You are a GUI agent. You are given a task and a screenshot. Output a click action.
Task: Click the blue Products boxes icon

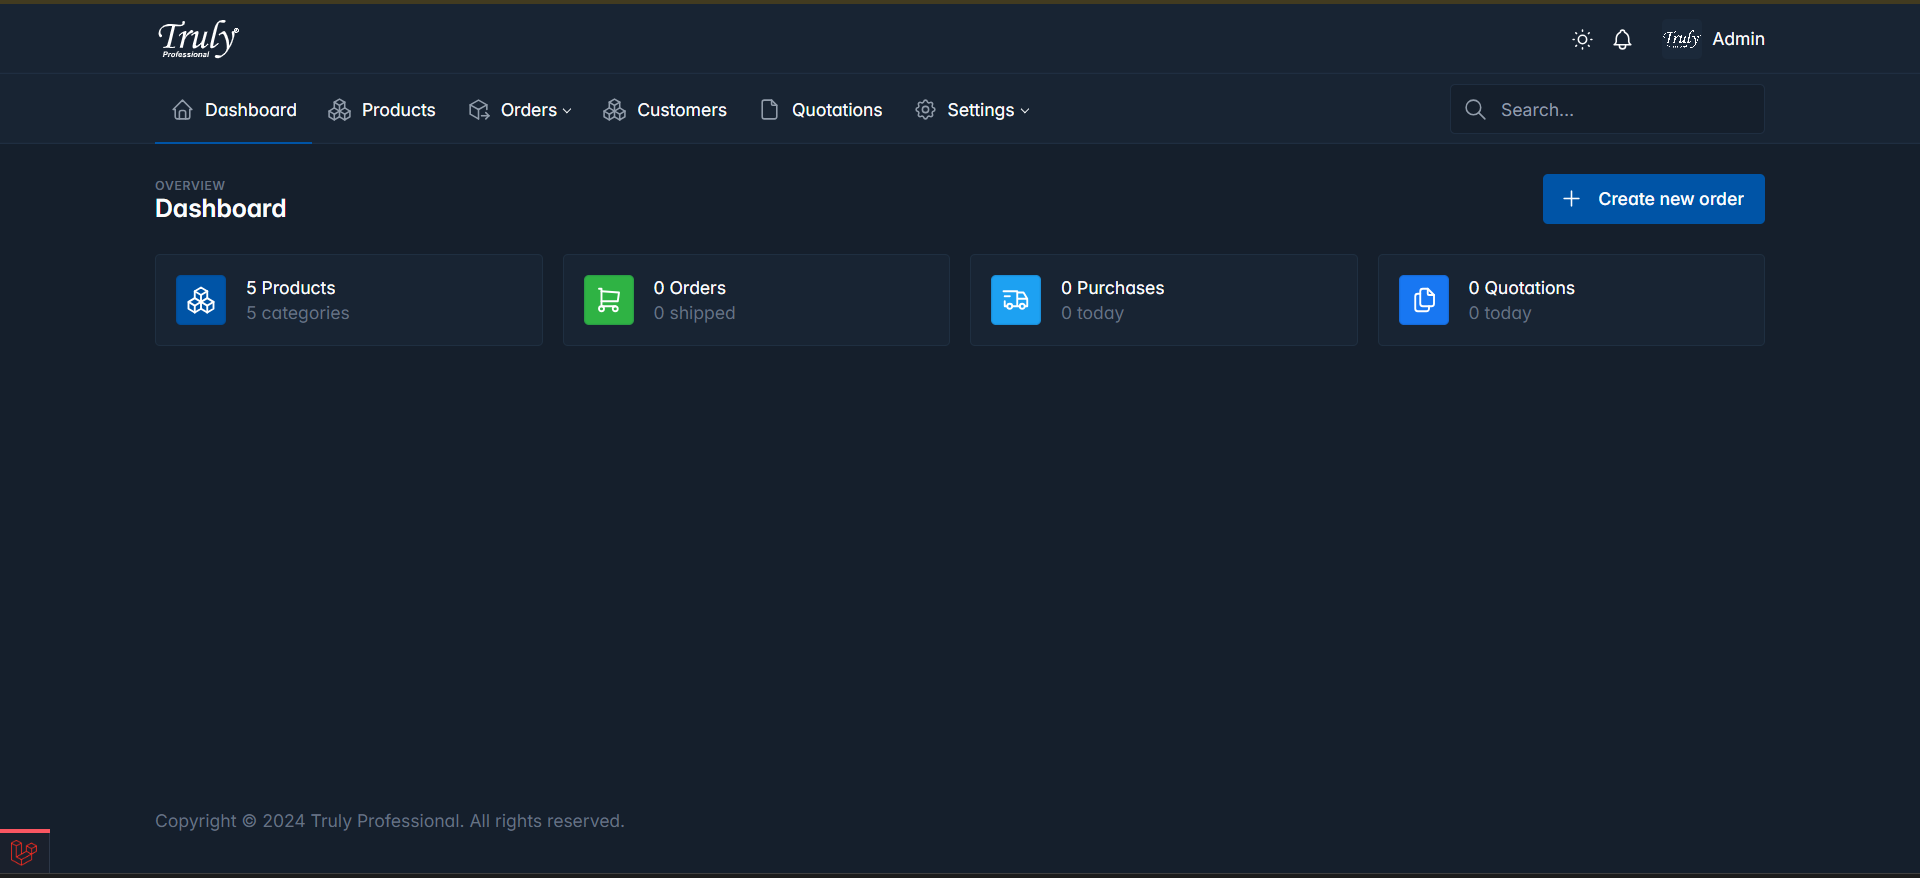pos(201,300)
